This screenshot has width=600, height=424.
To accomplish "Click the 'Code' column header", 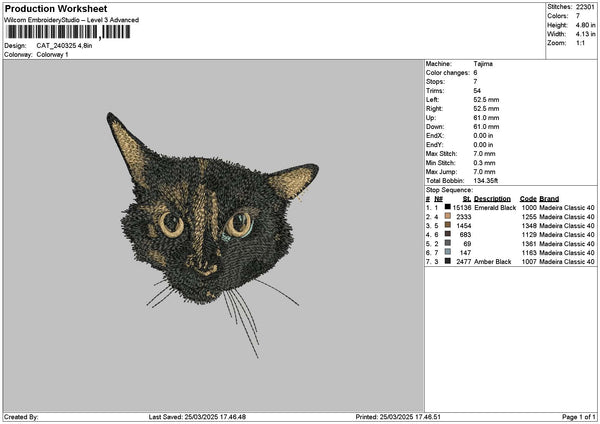I will coord(528,199).
